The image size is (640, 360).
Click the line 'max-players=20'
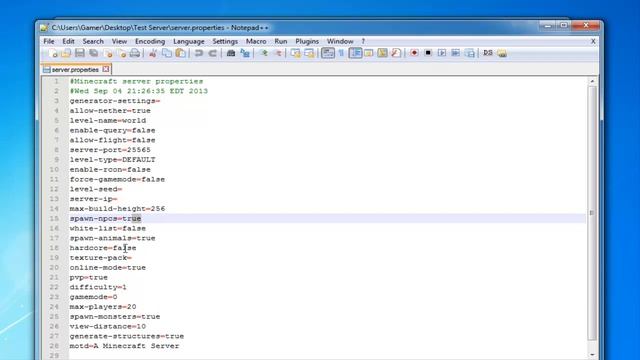click(x=103, y=307)
